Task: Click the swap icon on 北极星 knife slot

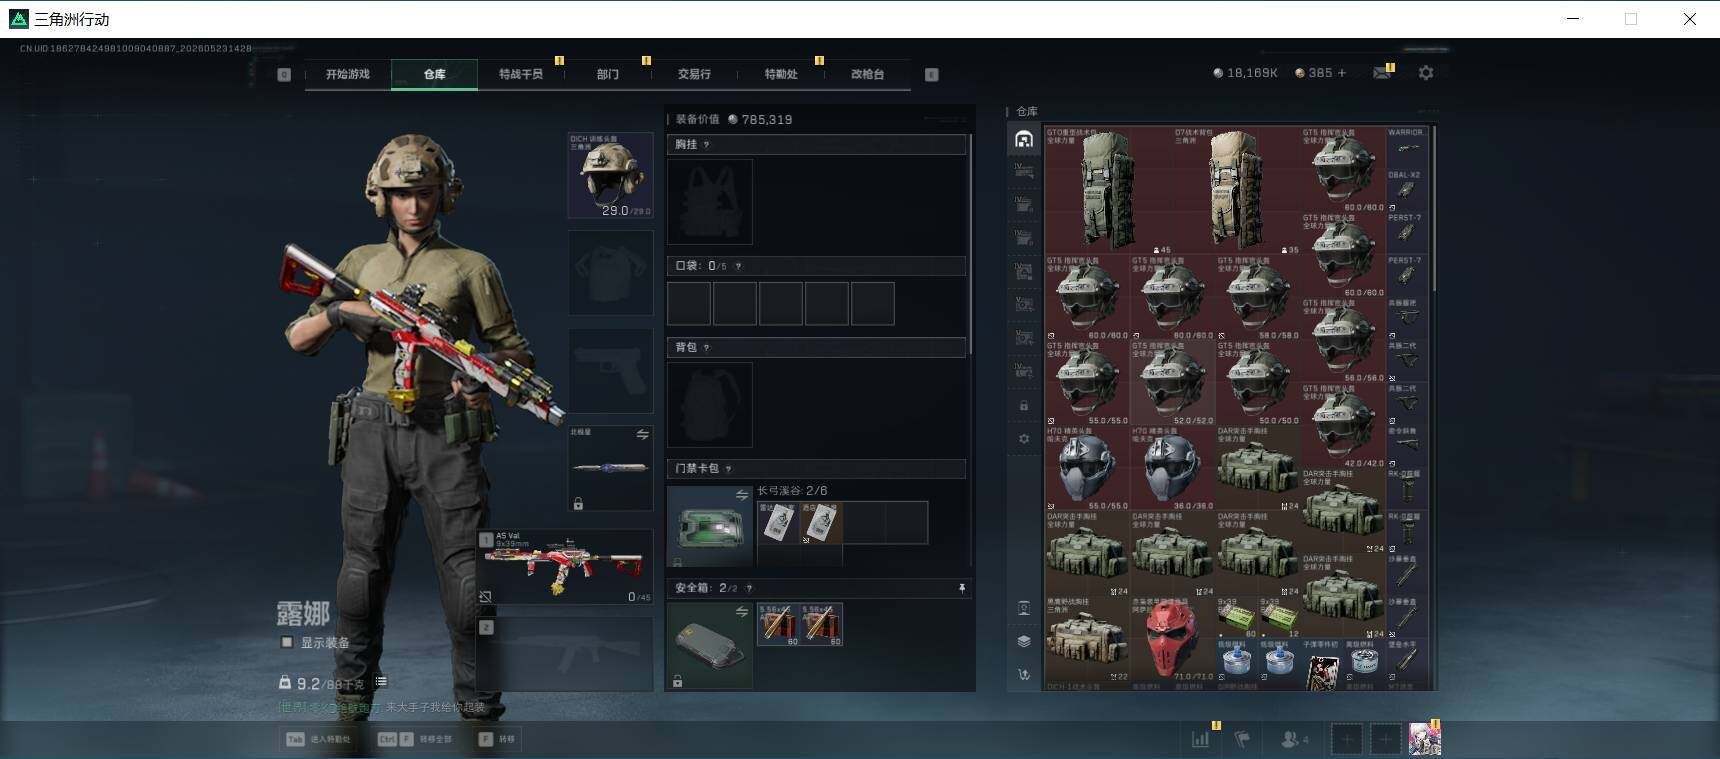Action: click(x=643, y=435)
